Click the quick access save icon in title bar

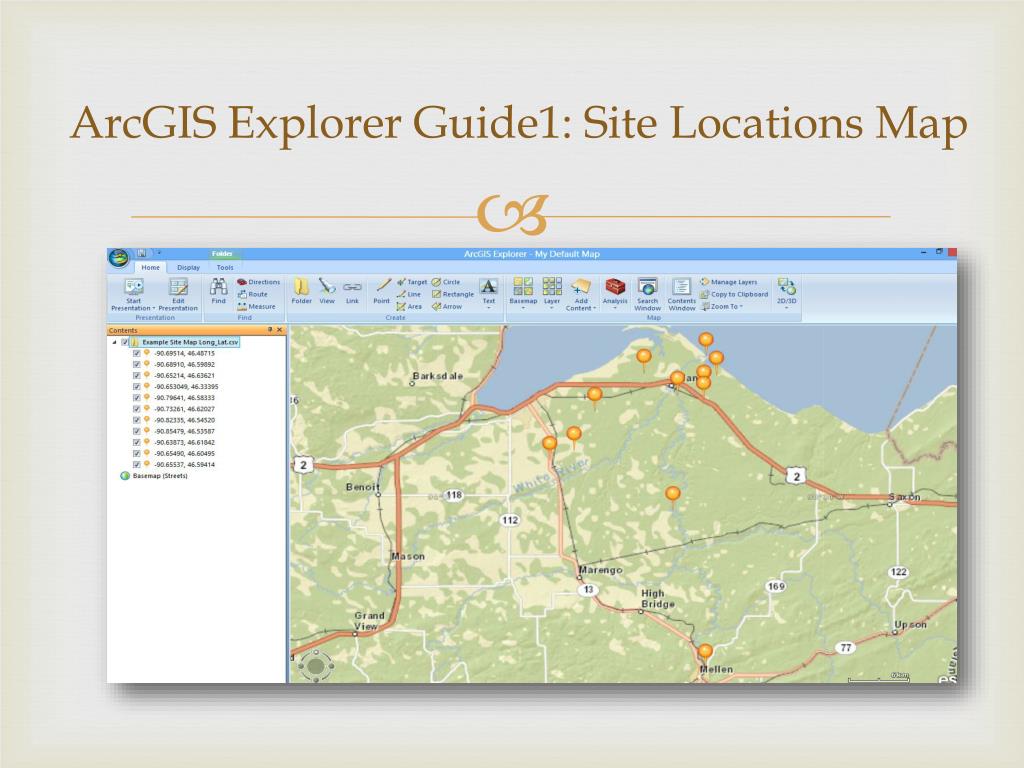141,253
